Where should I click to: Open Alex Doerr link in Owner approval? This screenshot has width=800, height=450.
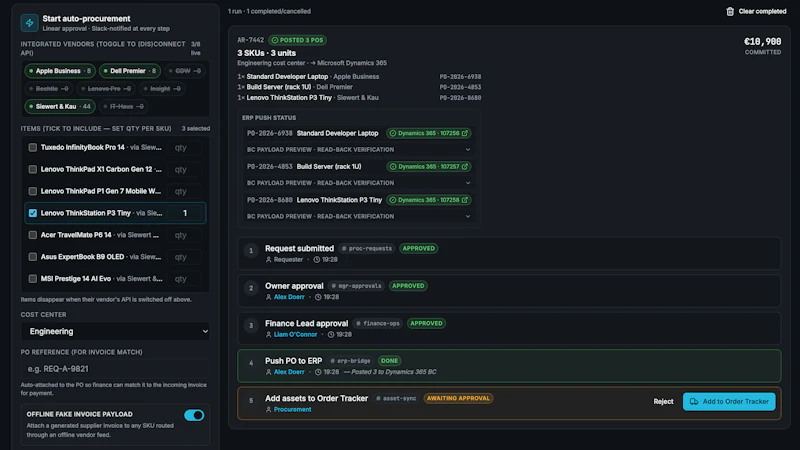pyautogui.click(x=289, y=297)
